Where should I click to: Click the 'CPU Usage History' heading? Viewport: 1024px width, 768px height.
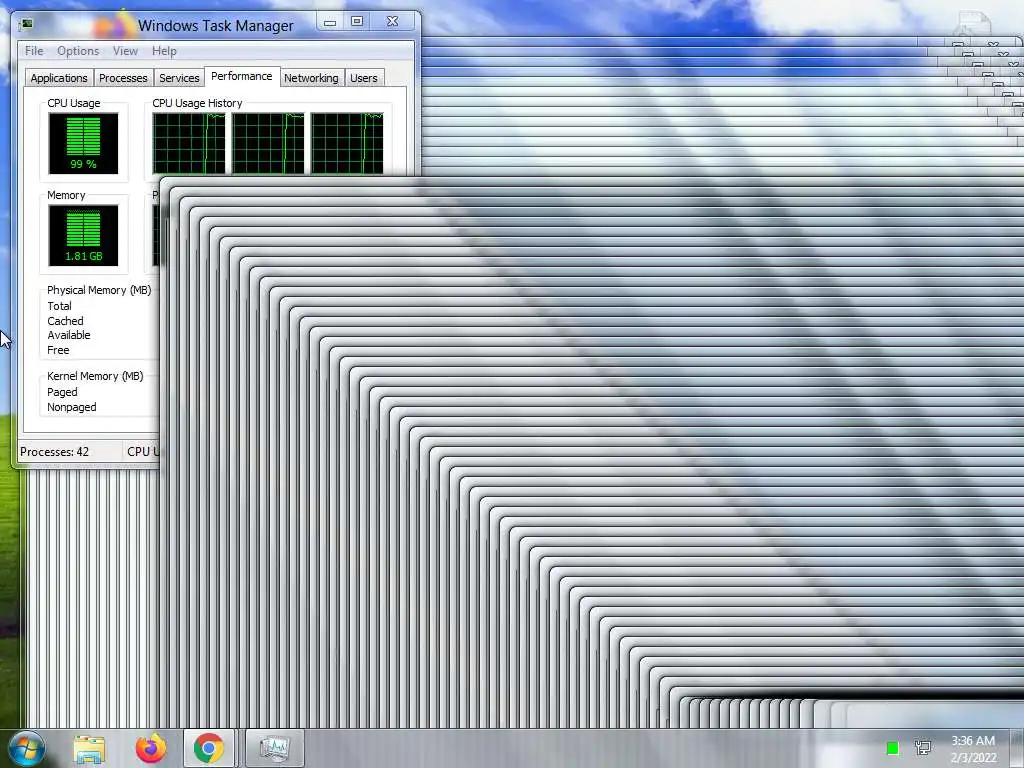[x=197, y=103]
